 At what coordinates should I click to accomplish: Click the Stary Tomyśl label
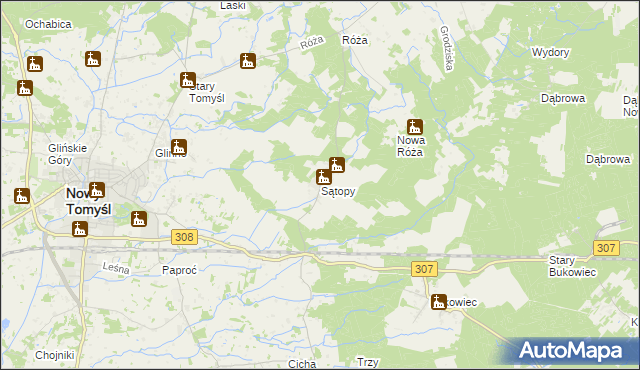[207, 93]
